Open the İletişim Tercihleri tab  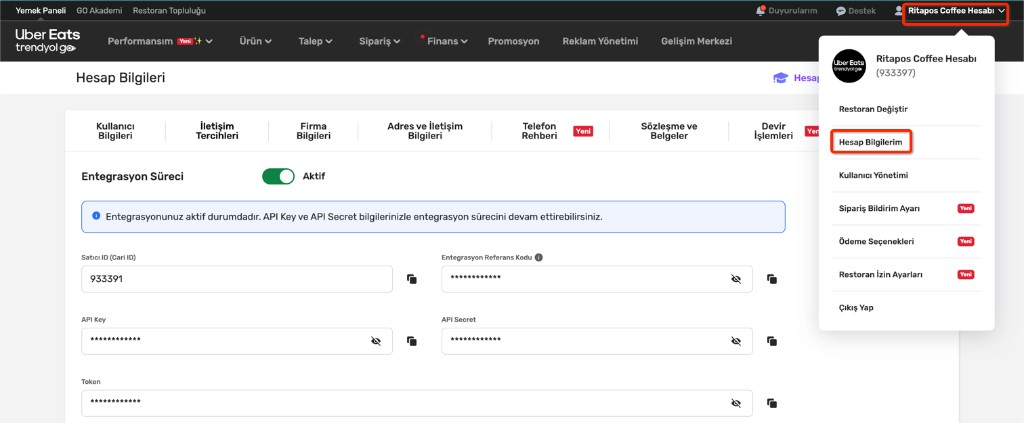[217, 131]
